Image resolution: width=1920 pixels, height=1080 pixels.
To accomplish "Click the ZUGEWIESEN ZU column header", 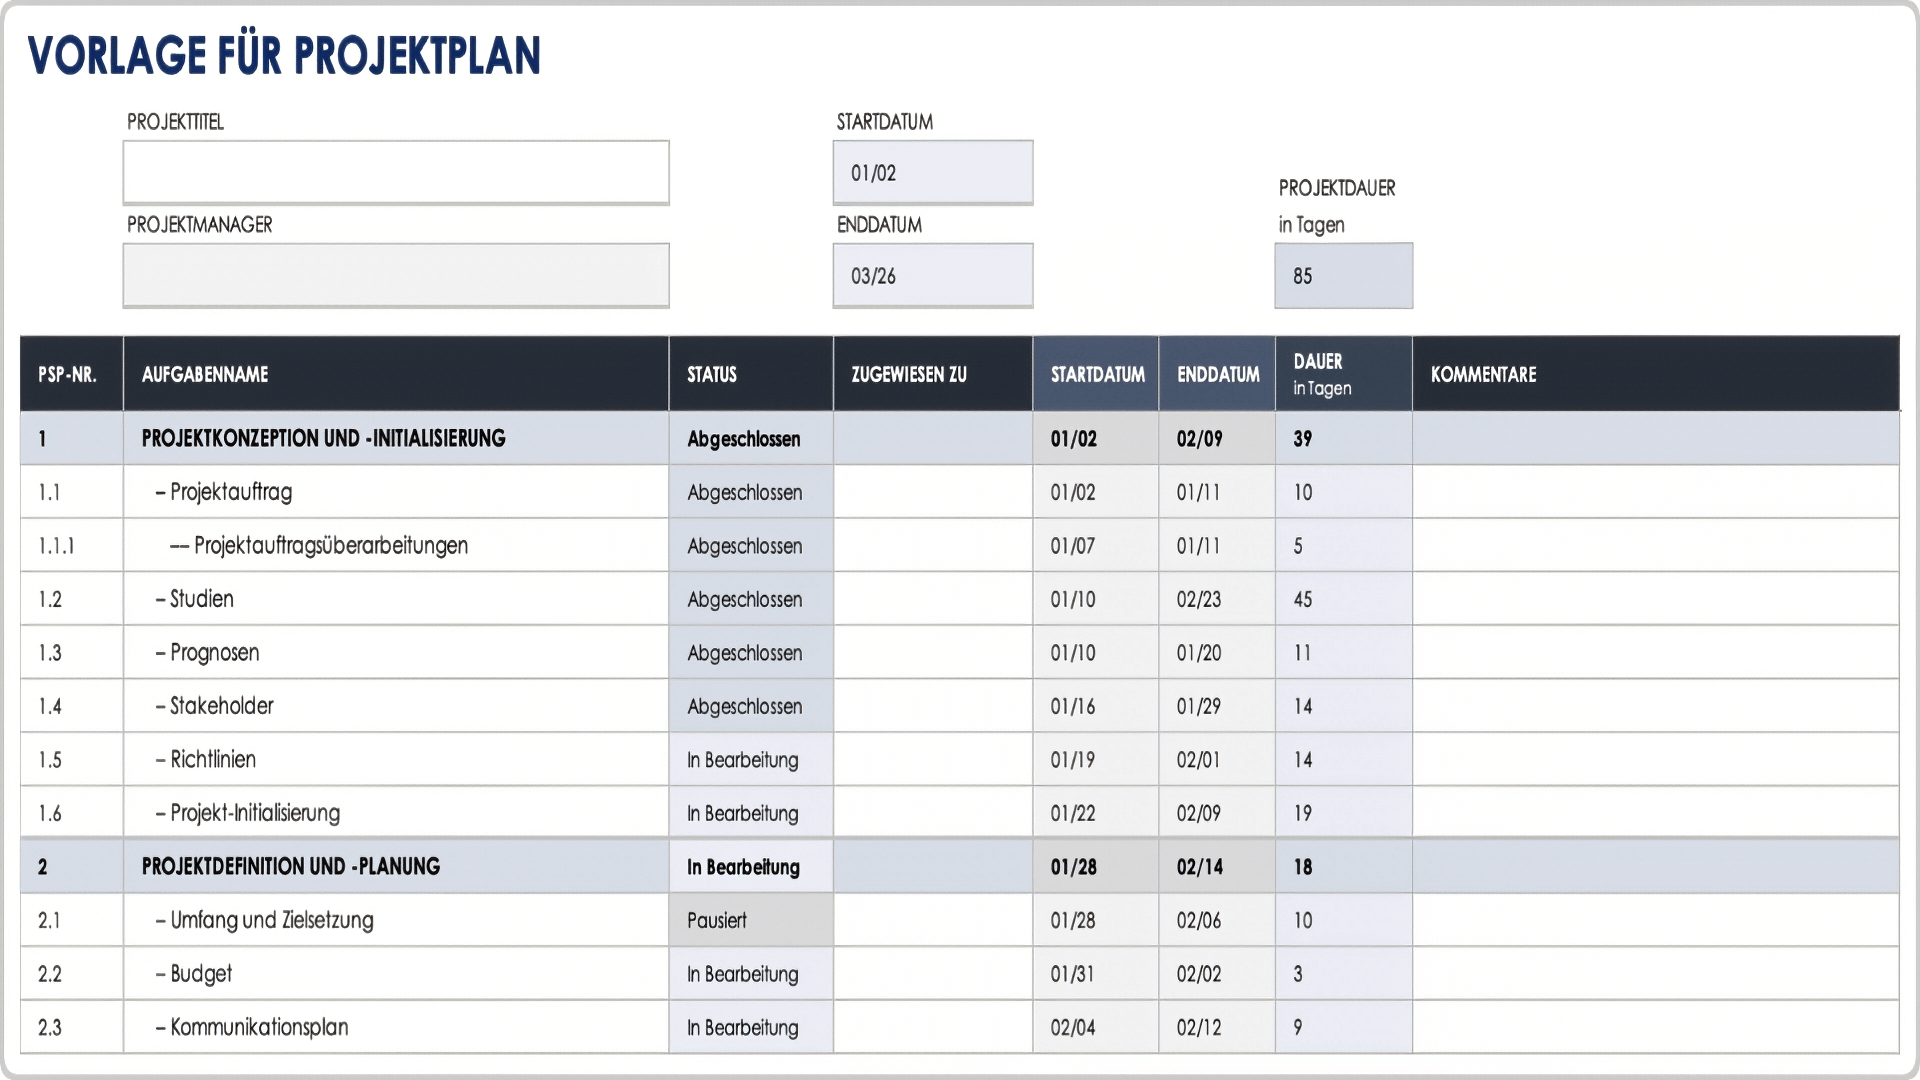I will point(932,374).
